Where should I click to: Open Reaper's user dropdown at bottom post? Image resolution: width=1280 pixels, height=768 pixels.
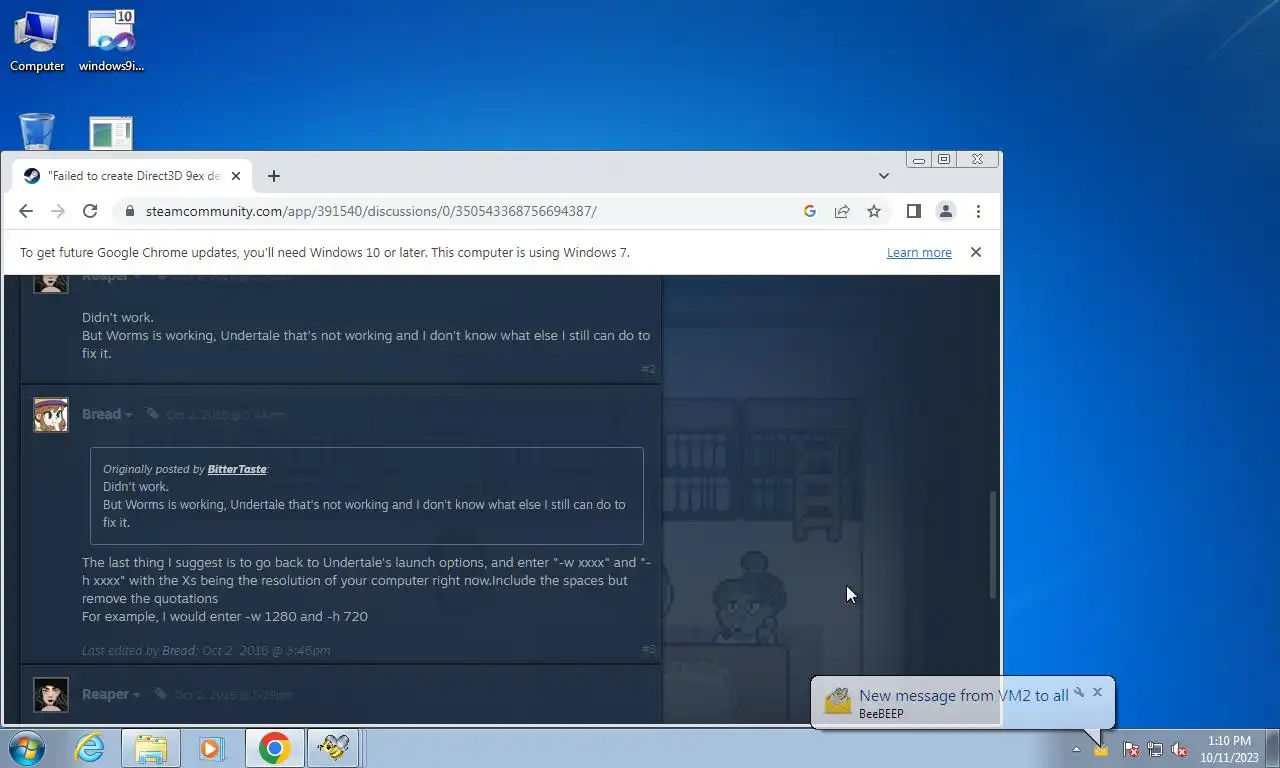point(137,695)
